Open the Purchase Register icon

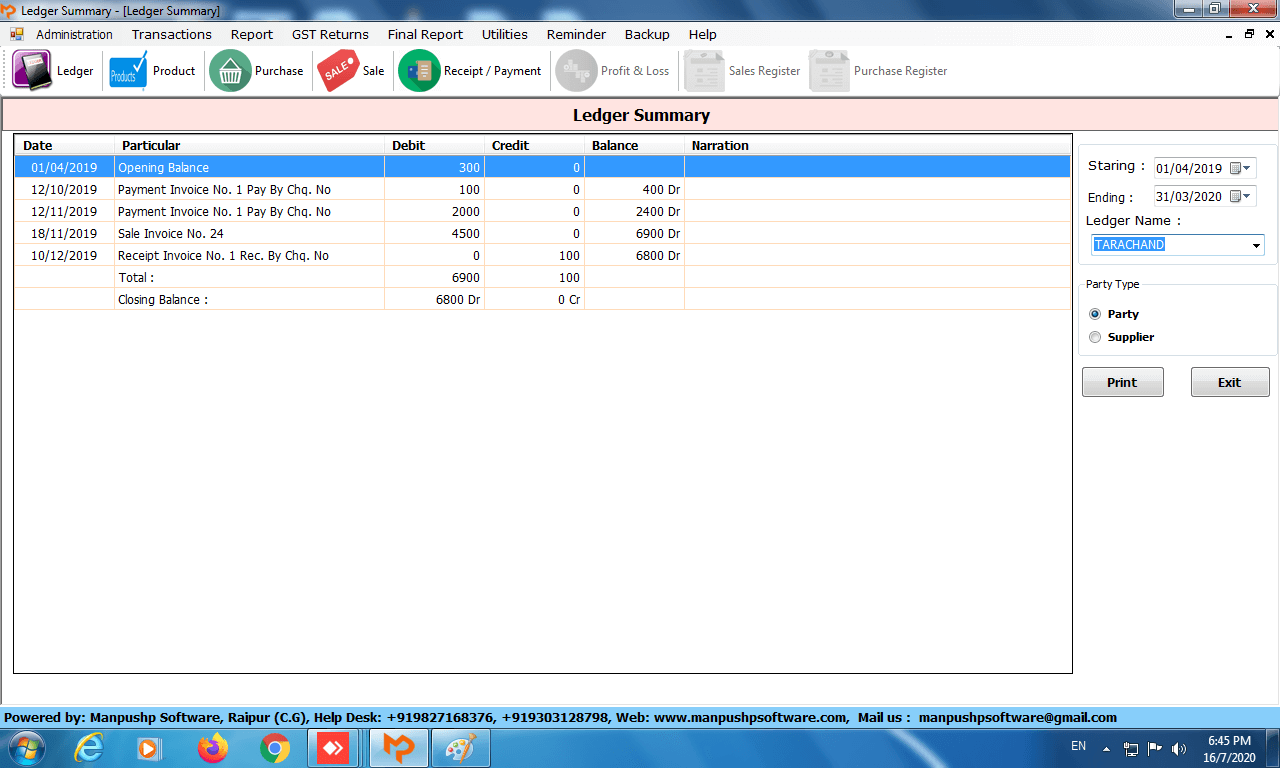830,71
